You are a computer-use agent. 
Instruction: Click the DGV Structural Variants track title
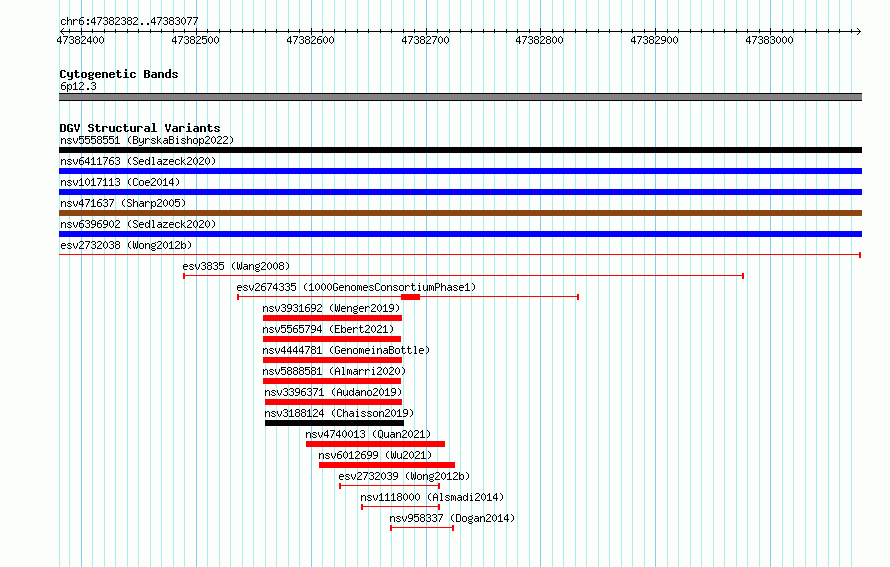[x=140, y=128]
